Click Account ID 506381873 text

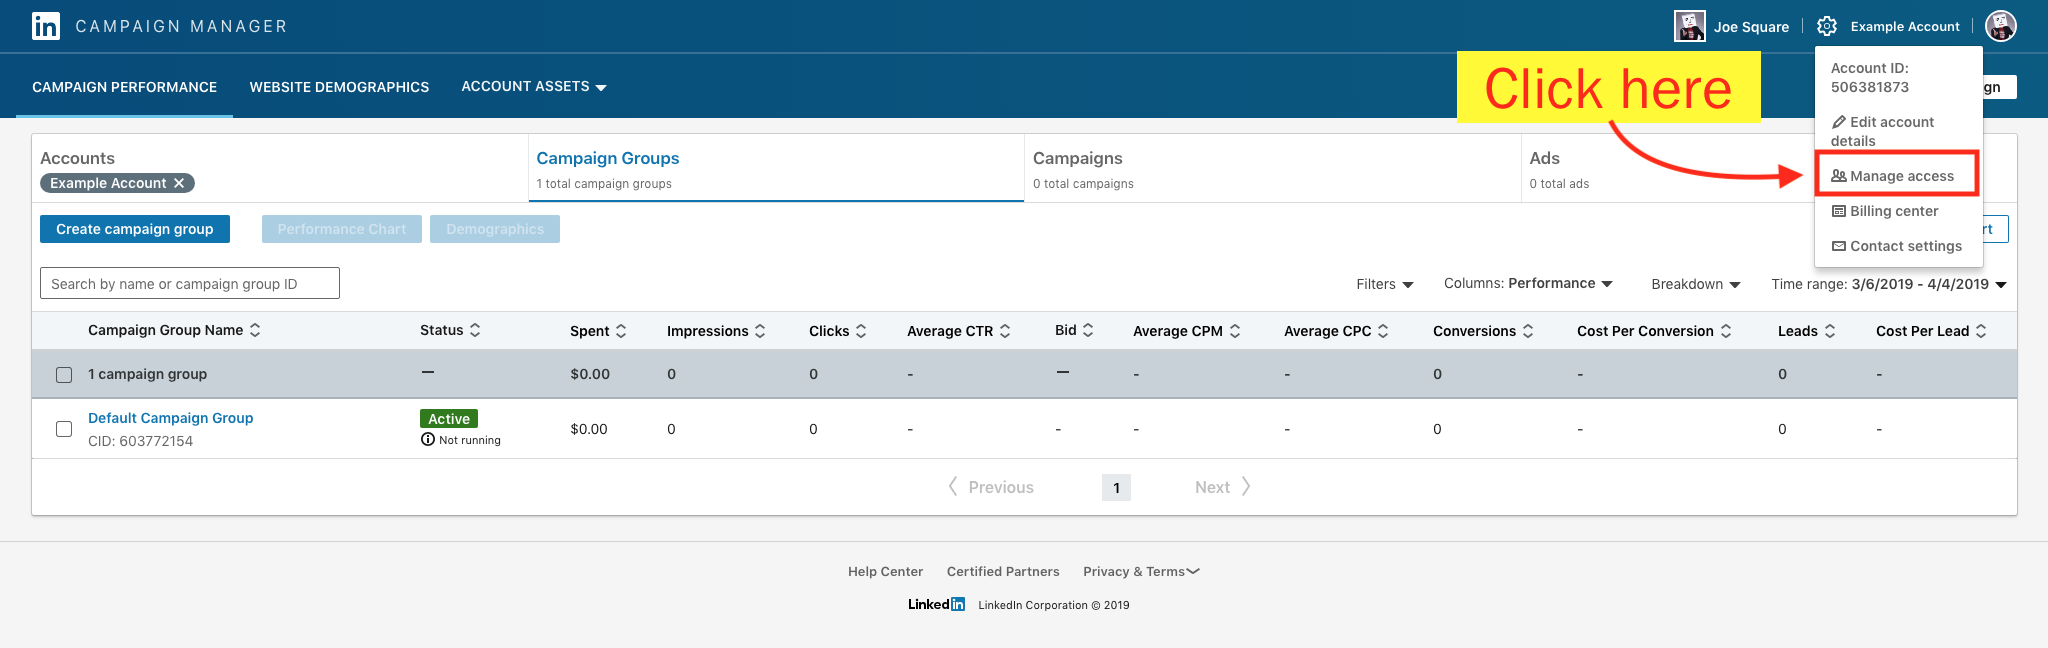tap(1870, 77)
